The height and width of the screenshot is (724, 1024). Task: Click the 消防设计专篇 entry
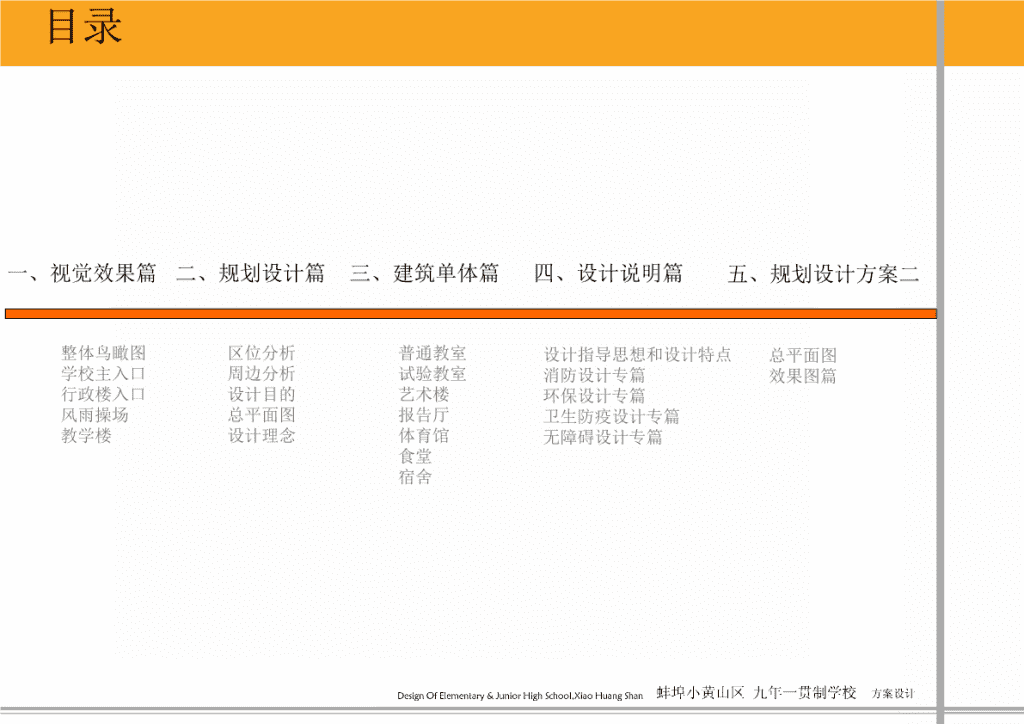[594, 375]
